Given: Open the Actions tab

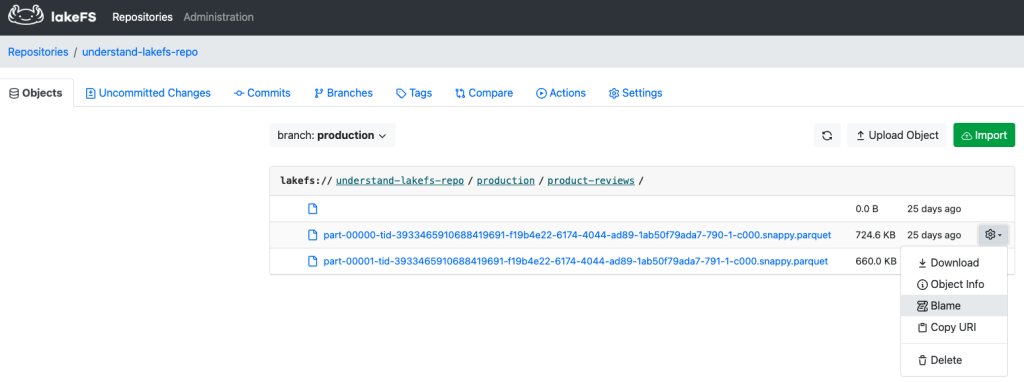Looking at the screenshot, I should (561, 93).
